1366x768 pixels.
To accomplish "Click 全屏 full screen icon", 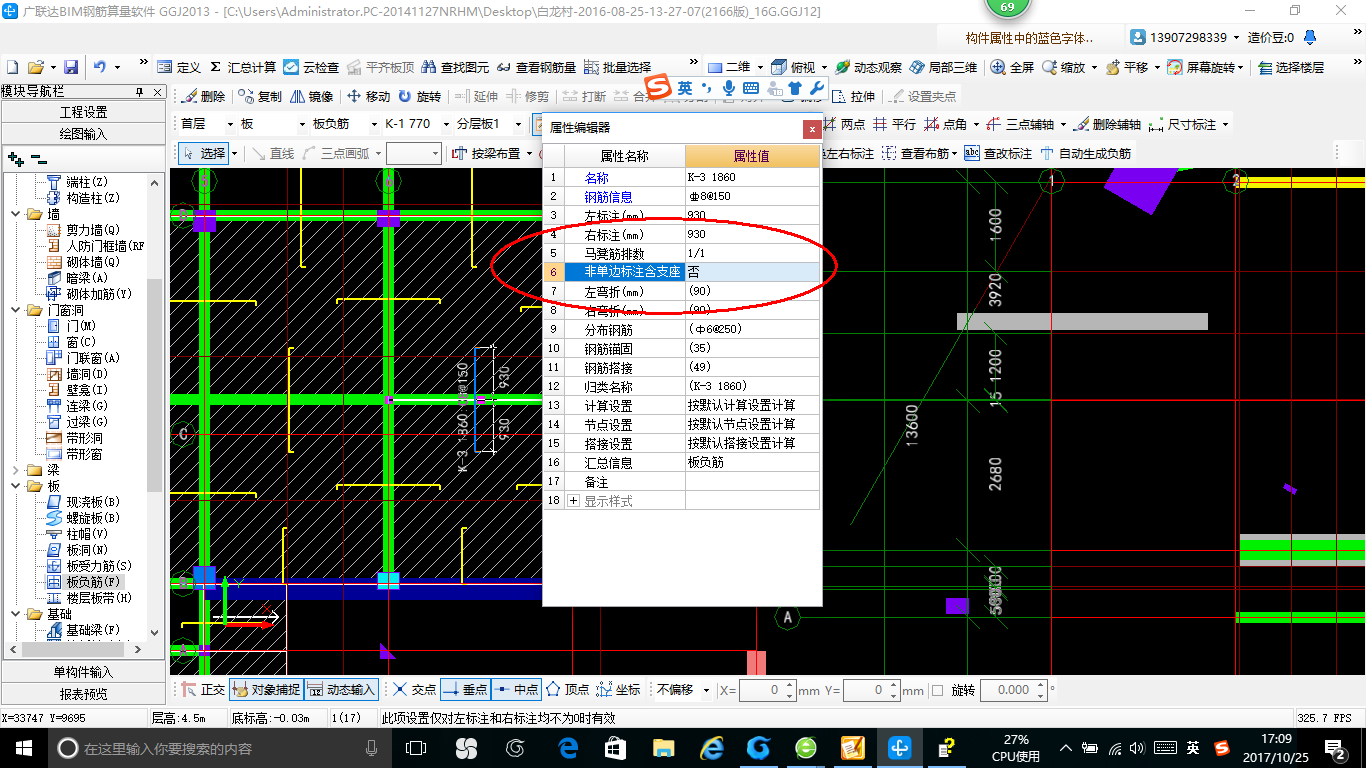I will pyautogui.click(x=1012, y=67).
